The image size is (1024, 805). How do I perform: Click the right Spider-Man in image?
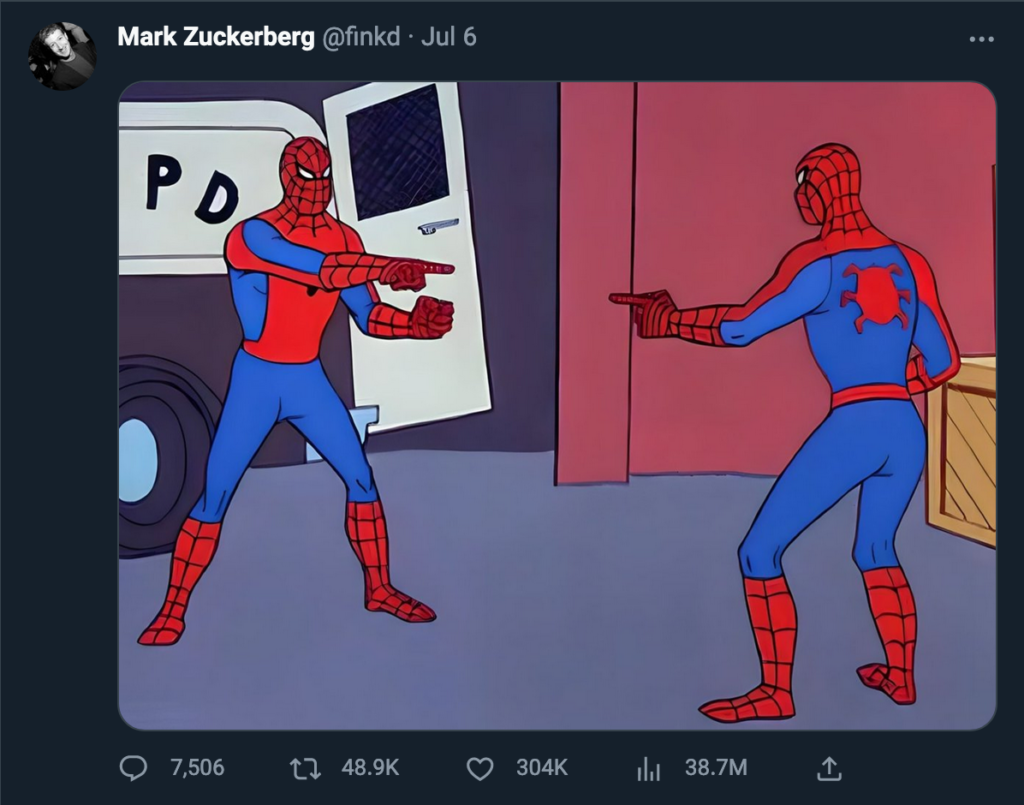(x=816, y=431)
